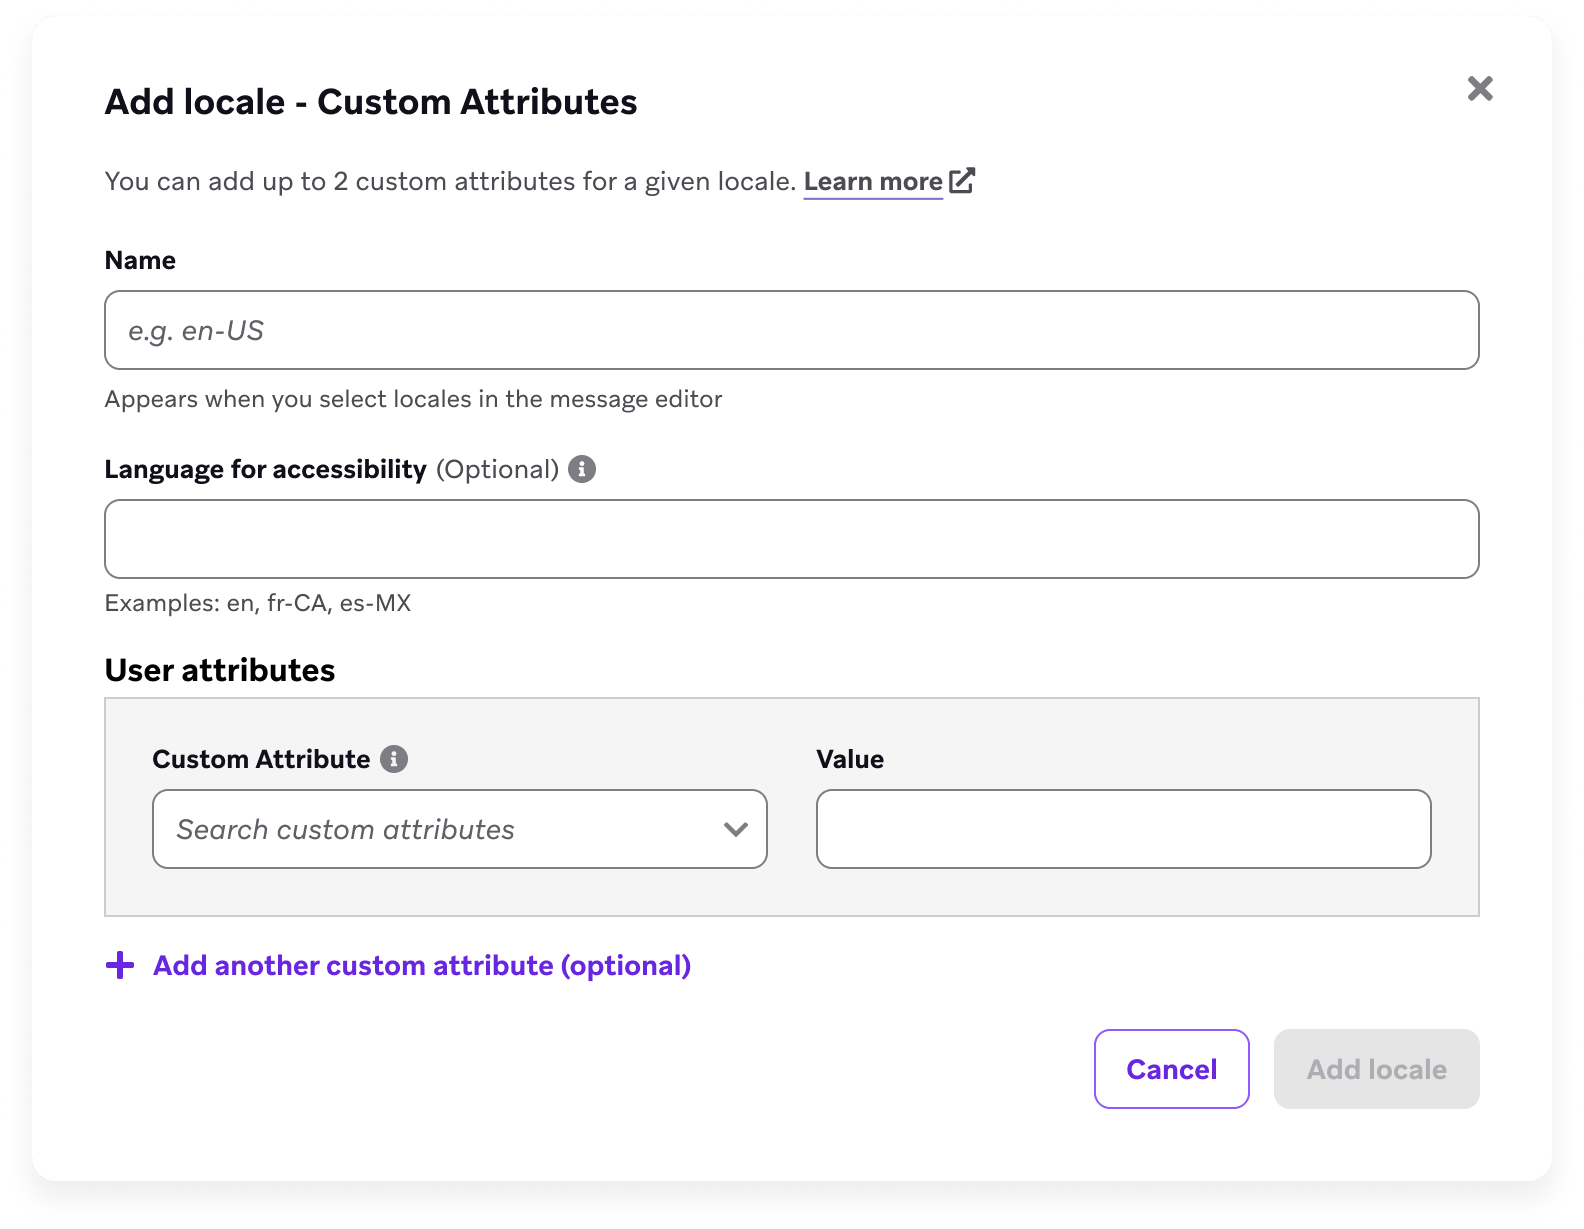Viewport: 1584px width, 1229px height.
Task: Click the dialog title 'Add locale - Custom Attributes'
Action: (371, 102)
